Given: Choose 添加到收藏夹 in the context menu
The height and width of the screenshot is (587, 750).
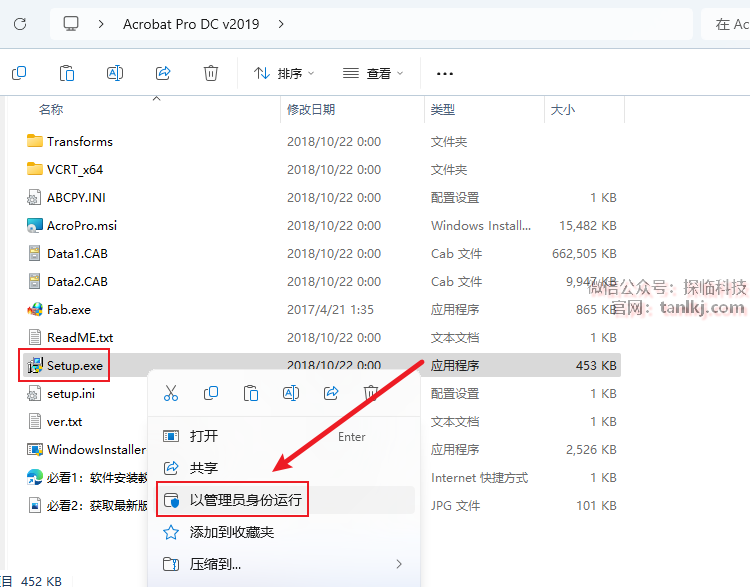Looking at the screenshot, I should click(x=231, y=532).
